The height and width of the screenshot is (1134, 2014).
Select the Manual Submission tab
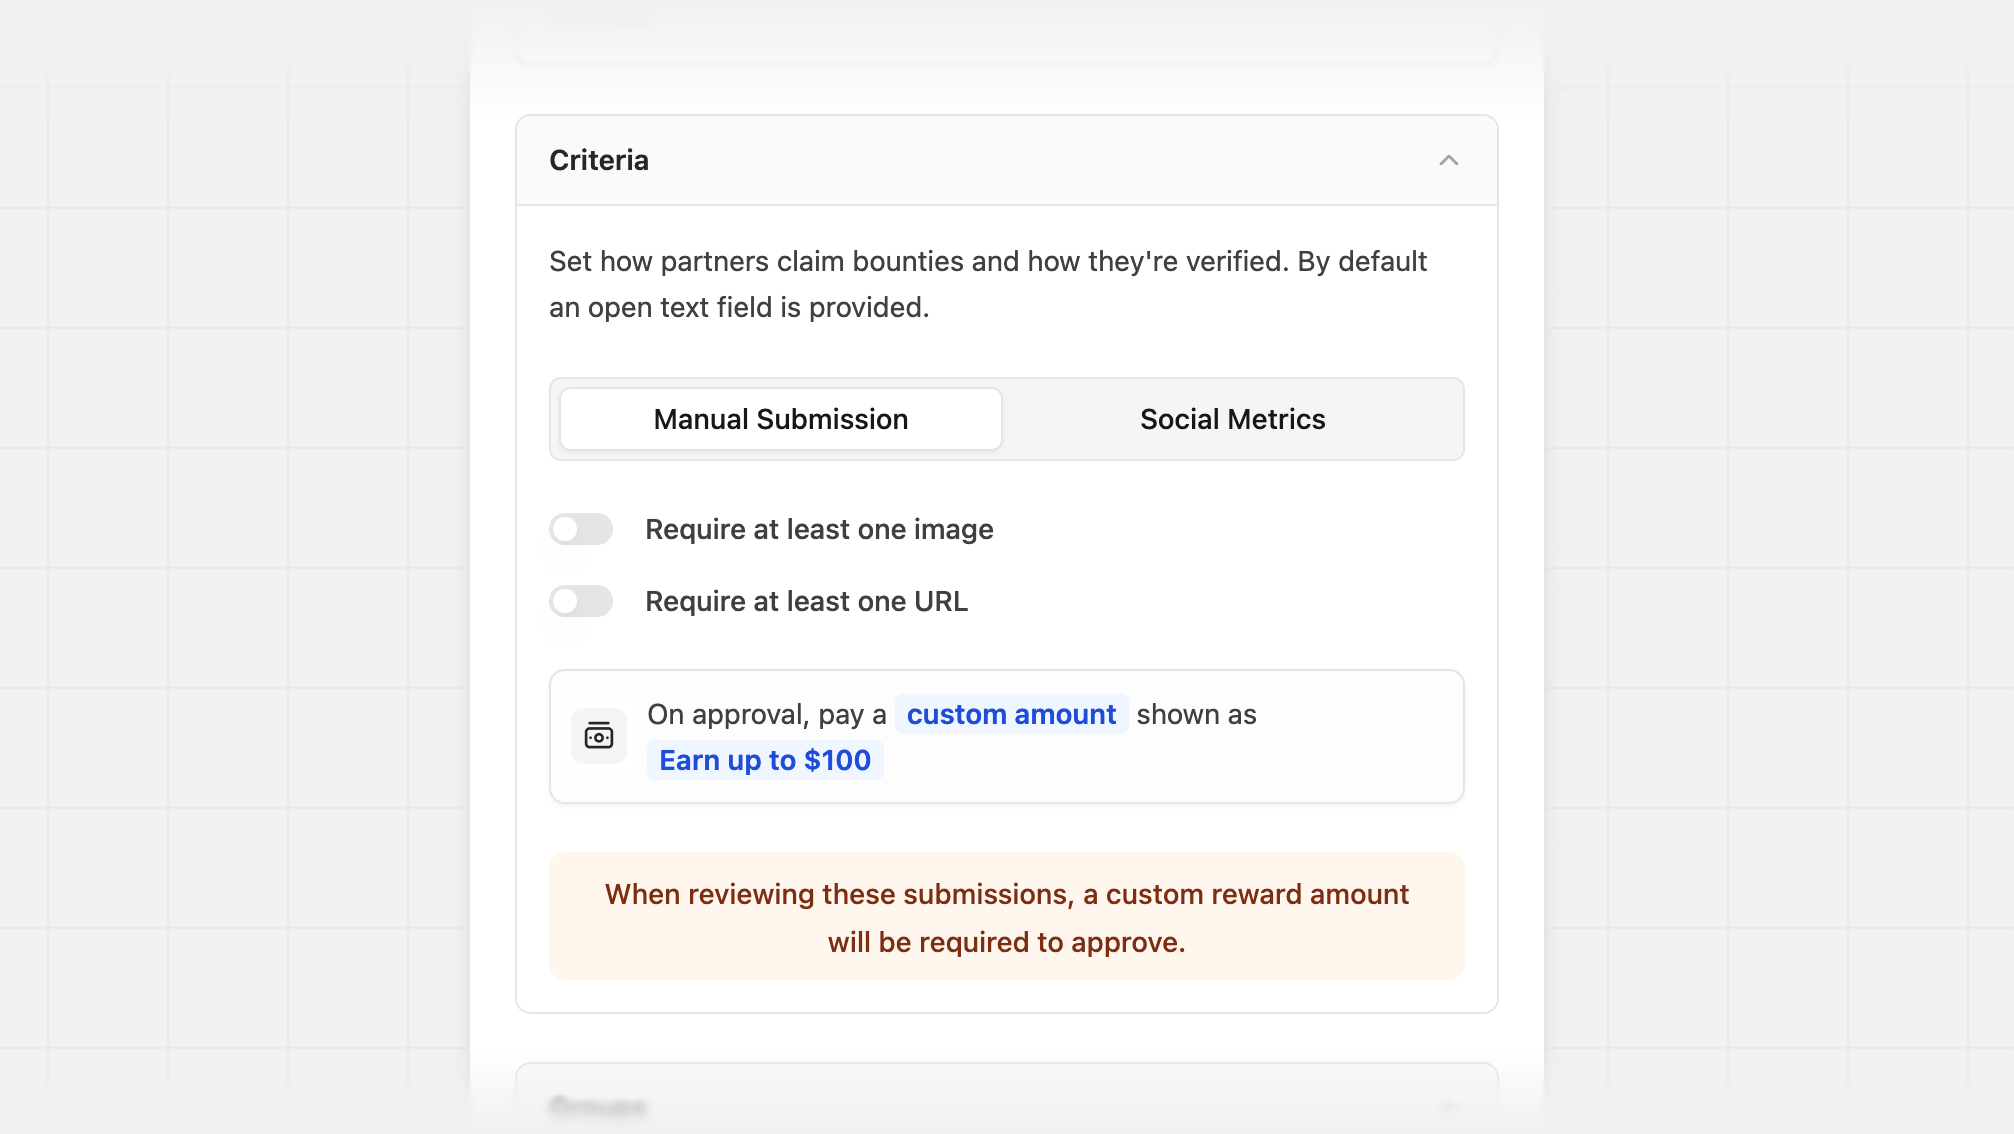pos(780,419)
